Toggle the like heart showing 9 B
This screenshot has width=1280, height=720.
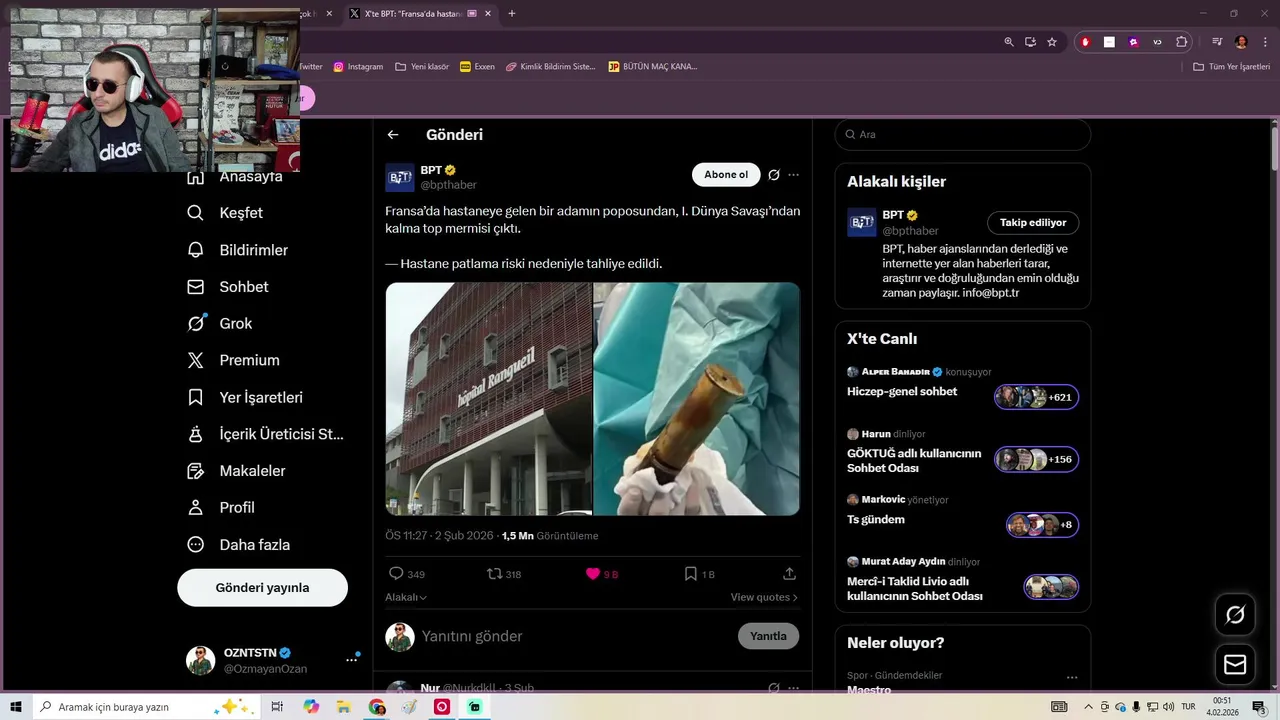(593, 574)
